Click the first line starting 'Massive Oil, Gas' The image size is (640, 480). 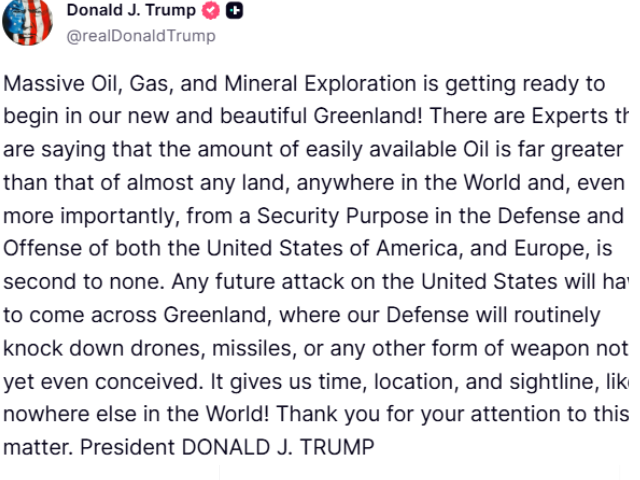coord(304,84)
